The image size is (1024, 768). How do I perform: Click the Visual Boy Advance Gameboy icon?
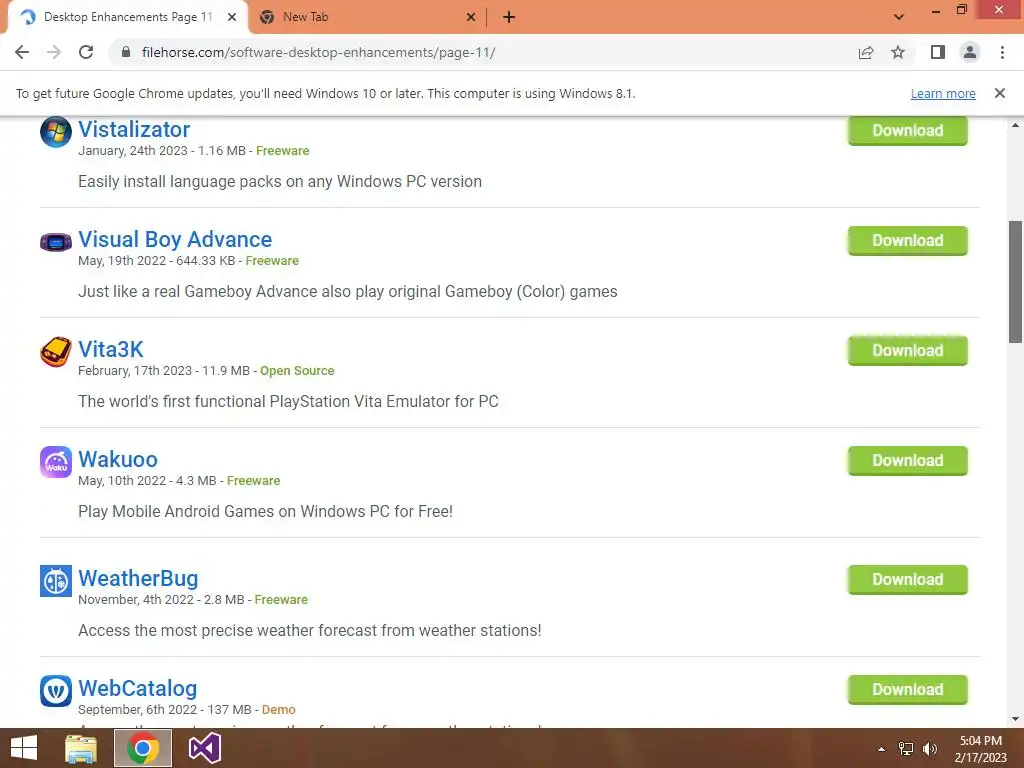coord(56,242)
